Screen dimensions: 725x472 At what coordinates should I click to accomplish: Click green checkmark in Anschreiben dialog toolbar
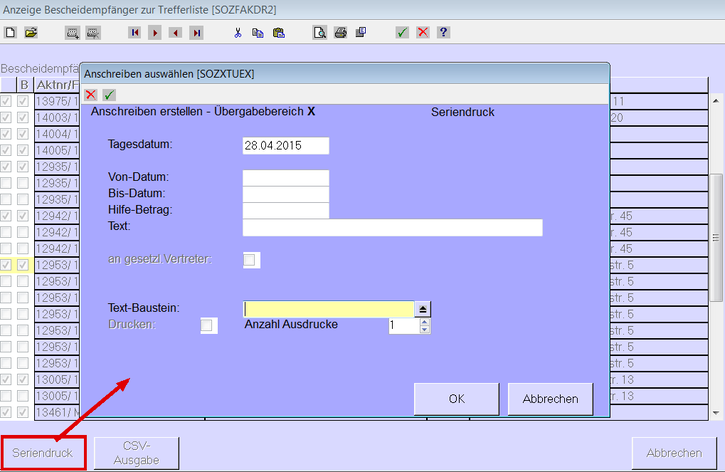click(109, 95)
